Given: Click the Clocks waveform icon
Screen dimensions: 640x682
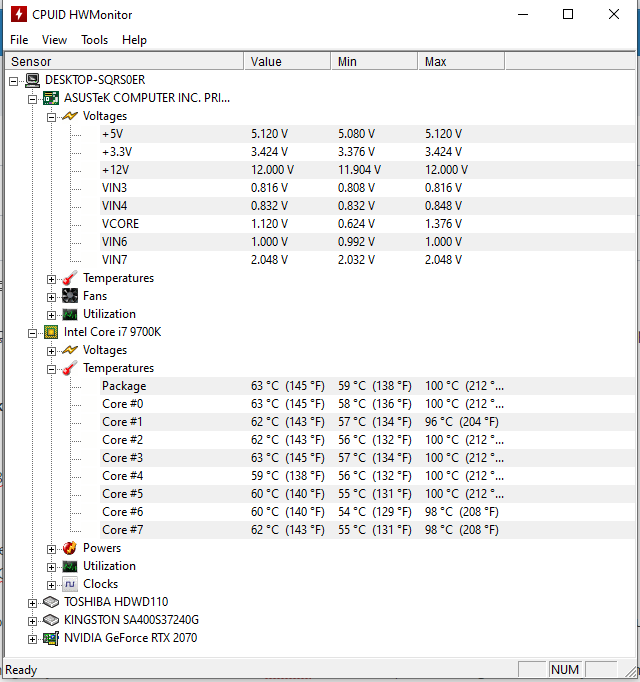Looking at the screenshot, I should pyautogui.click(x=70, y=584).
